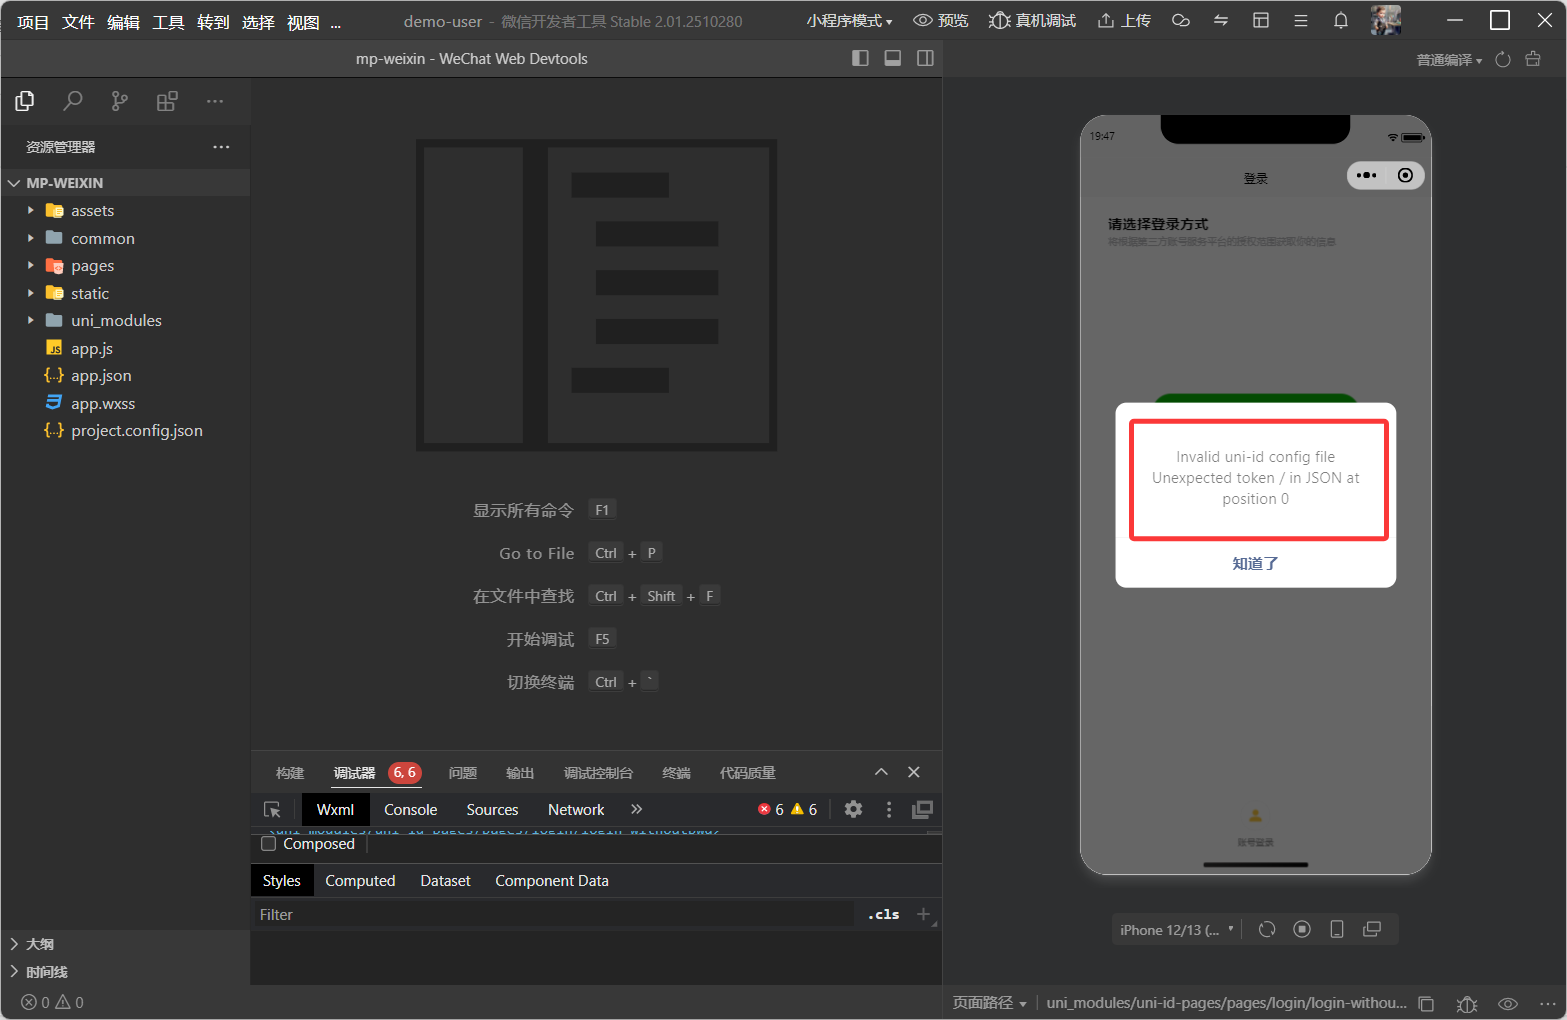
Task: Open the extensions icon in sidebar
Action: (167, 101)
